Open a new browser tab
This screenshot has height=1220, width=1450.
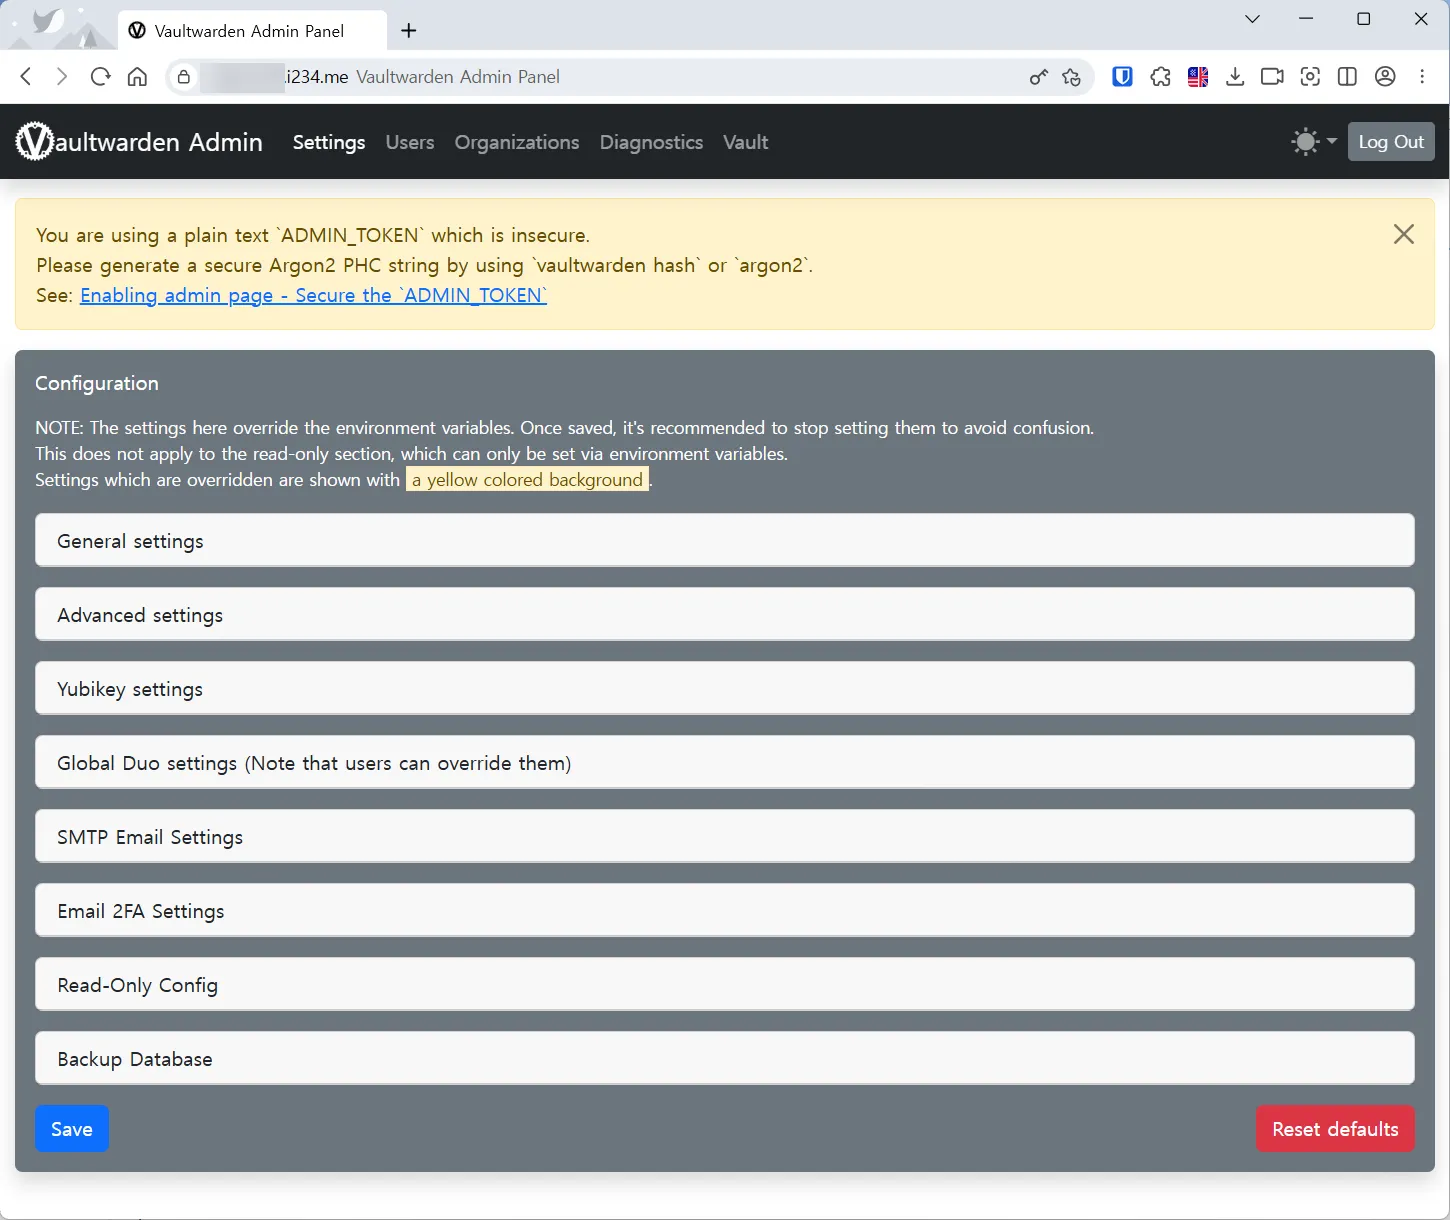(409, 31)
